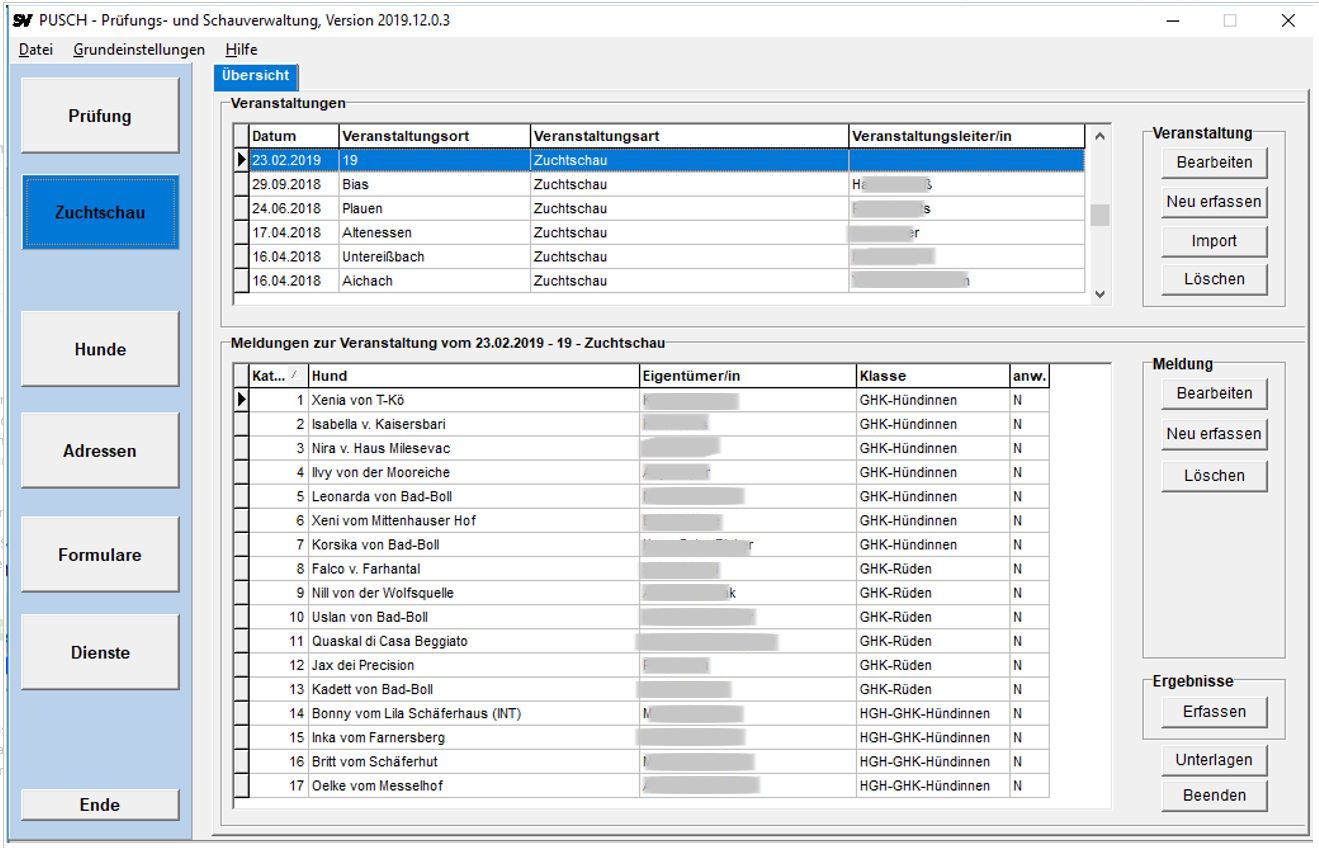Screen dimensions: 1319x848
Task: Open the Hilfe menu
Action: [x=241, y=49]
